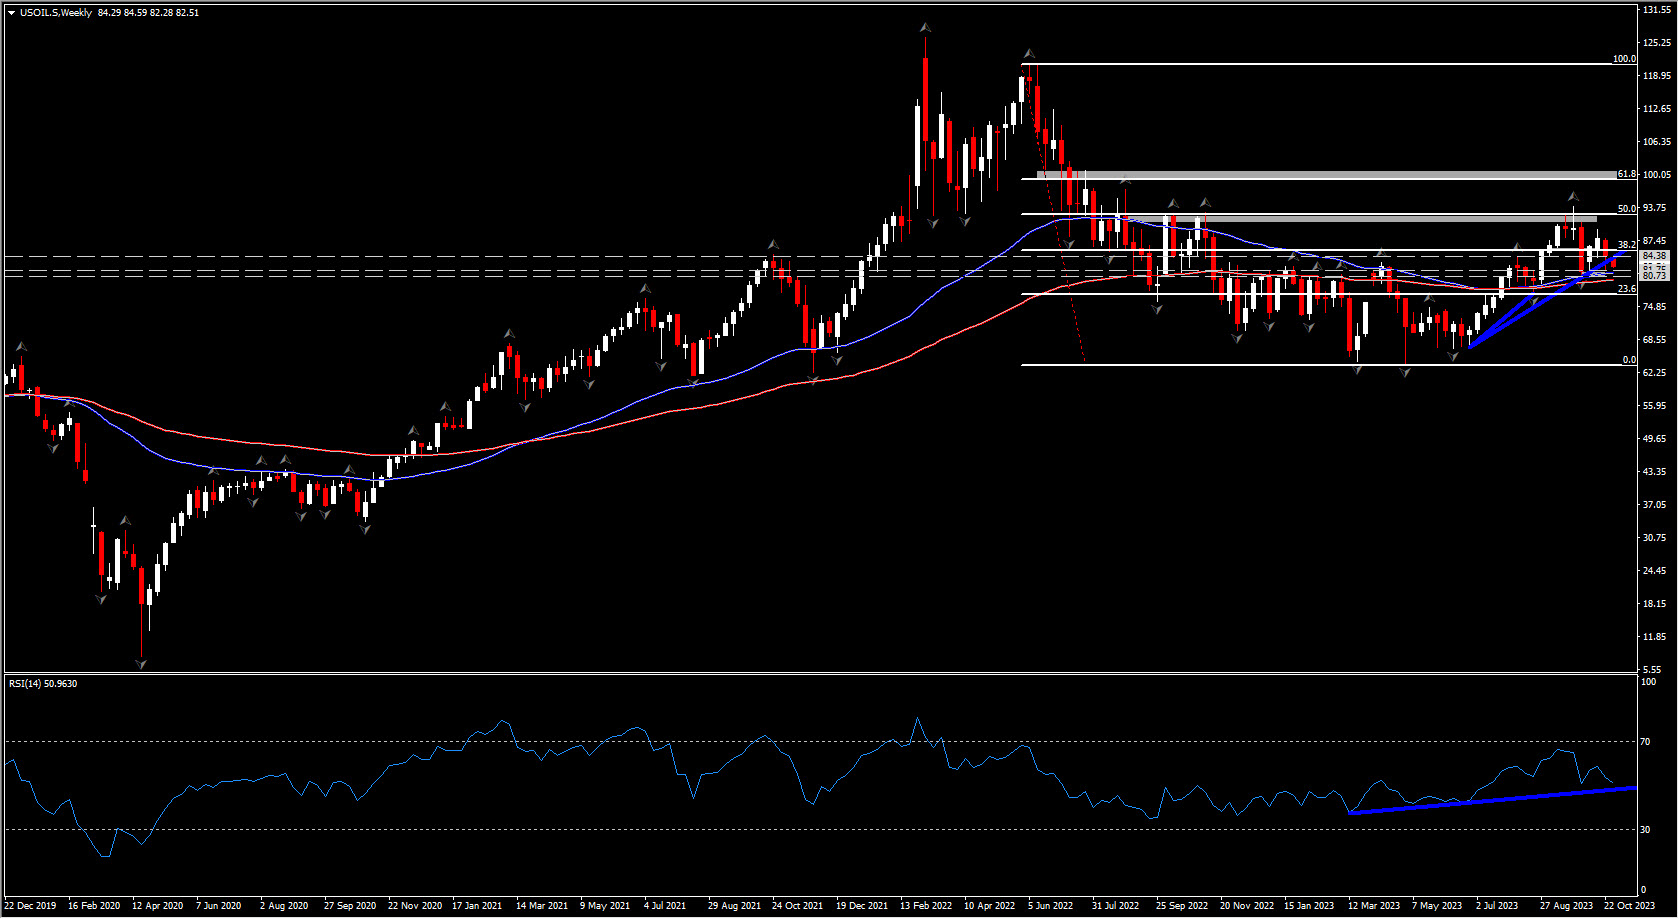Select the up fractal arrow above the 100.0 Fibonacci start

point(1028,54)
